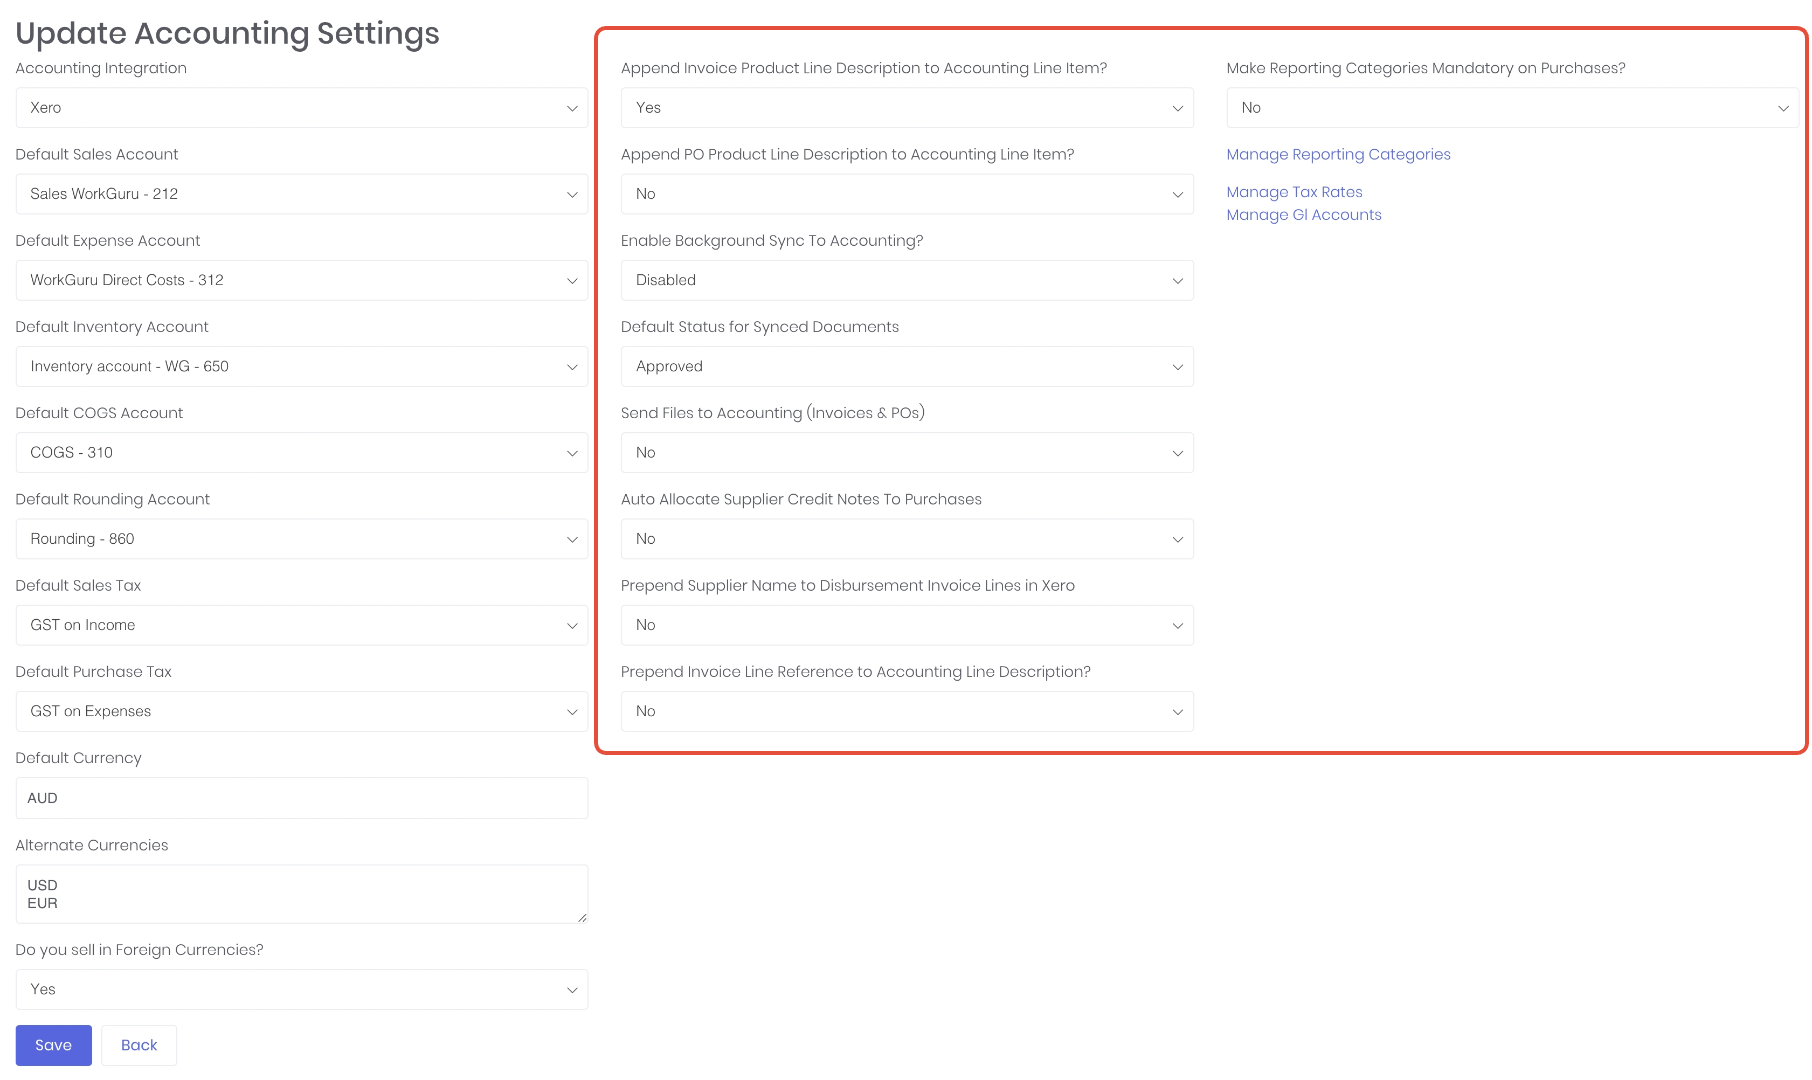The width and height of the screenshot is (1812, 1080).
Task: Open the Default Expense Account dropdown
Action: (x=302, y=280)
